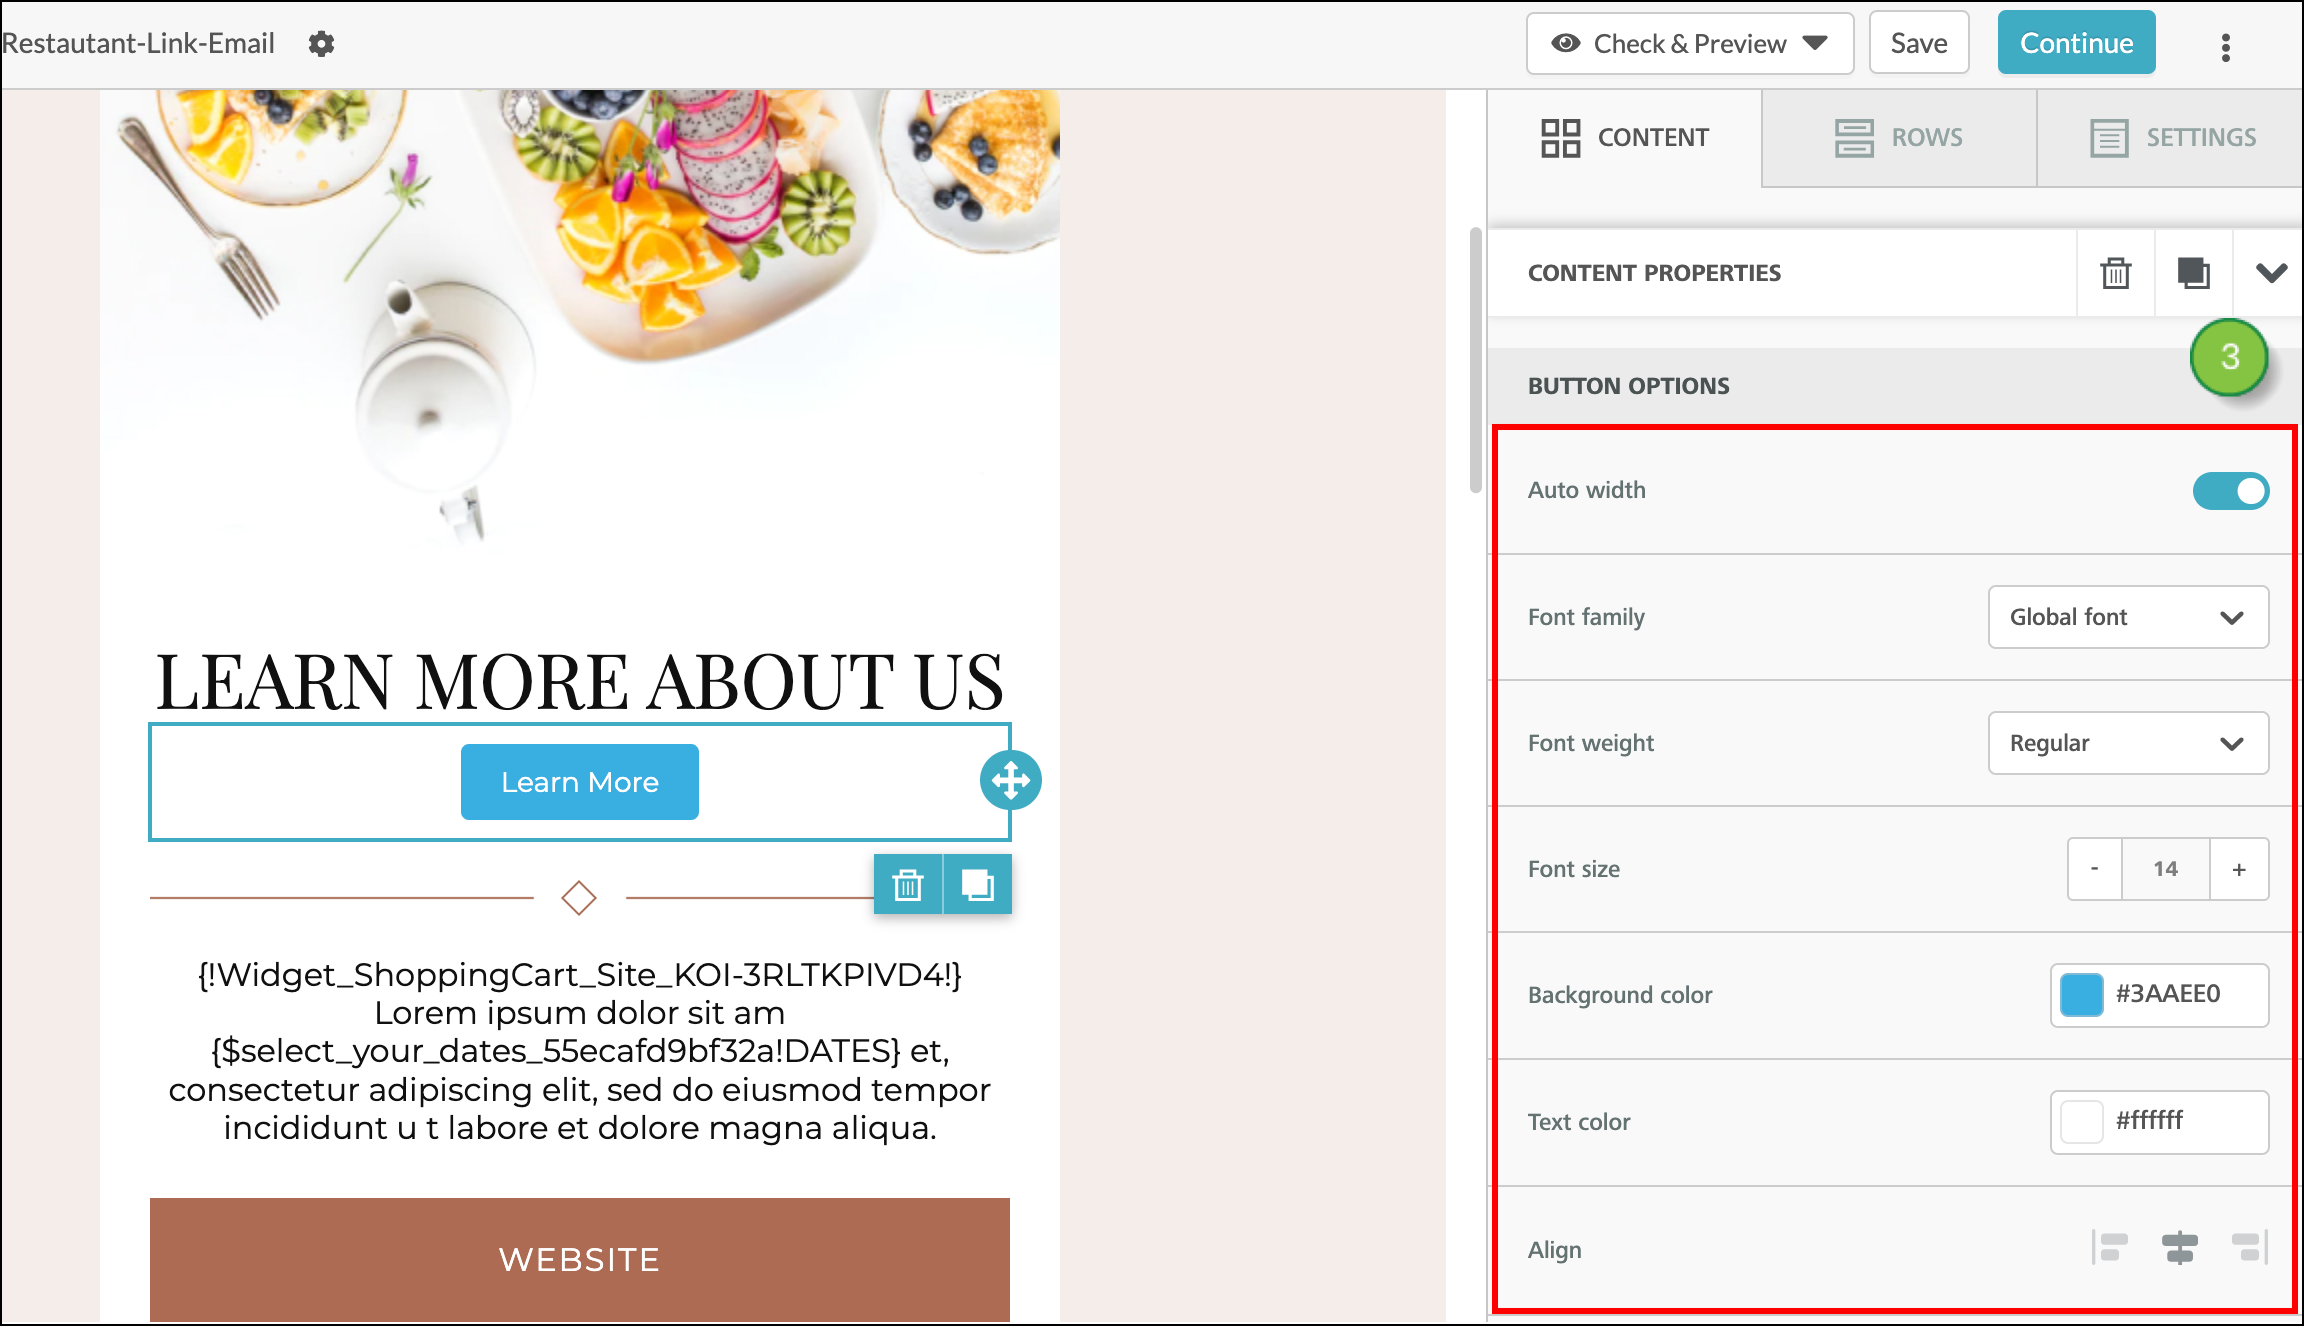Viewport: 2304px width, 1326px height.
Task: Delete the selected content block
Action: click(x=2115, y=272)
